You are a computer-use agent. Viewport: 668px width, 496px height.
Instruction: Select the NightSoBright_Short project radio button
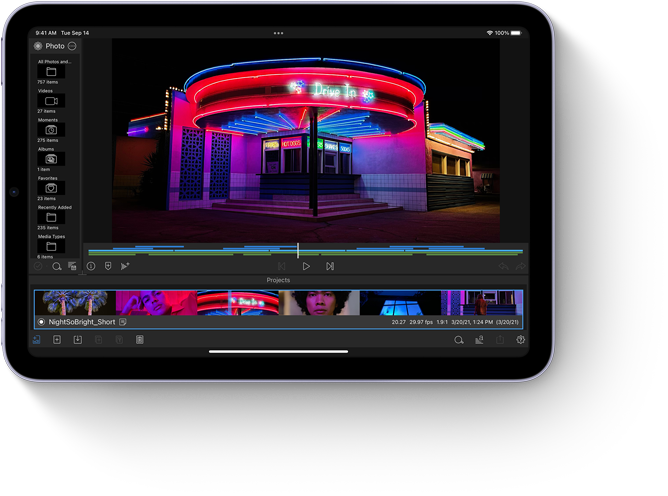(x=41, y=322)
